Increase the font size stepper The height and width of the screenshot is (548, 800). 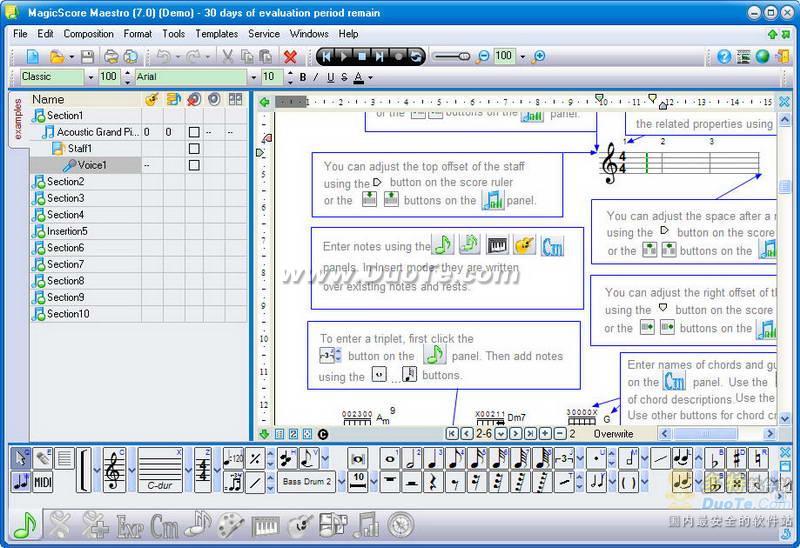coord(290,73)
